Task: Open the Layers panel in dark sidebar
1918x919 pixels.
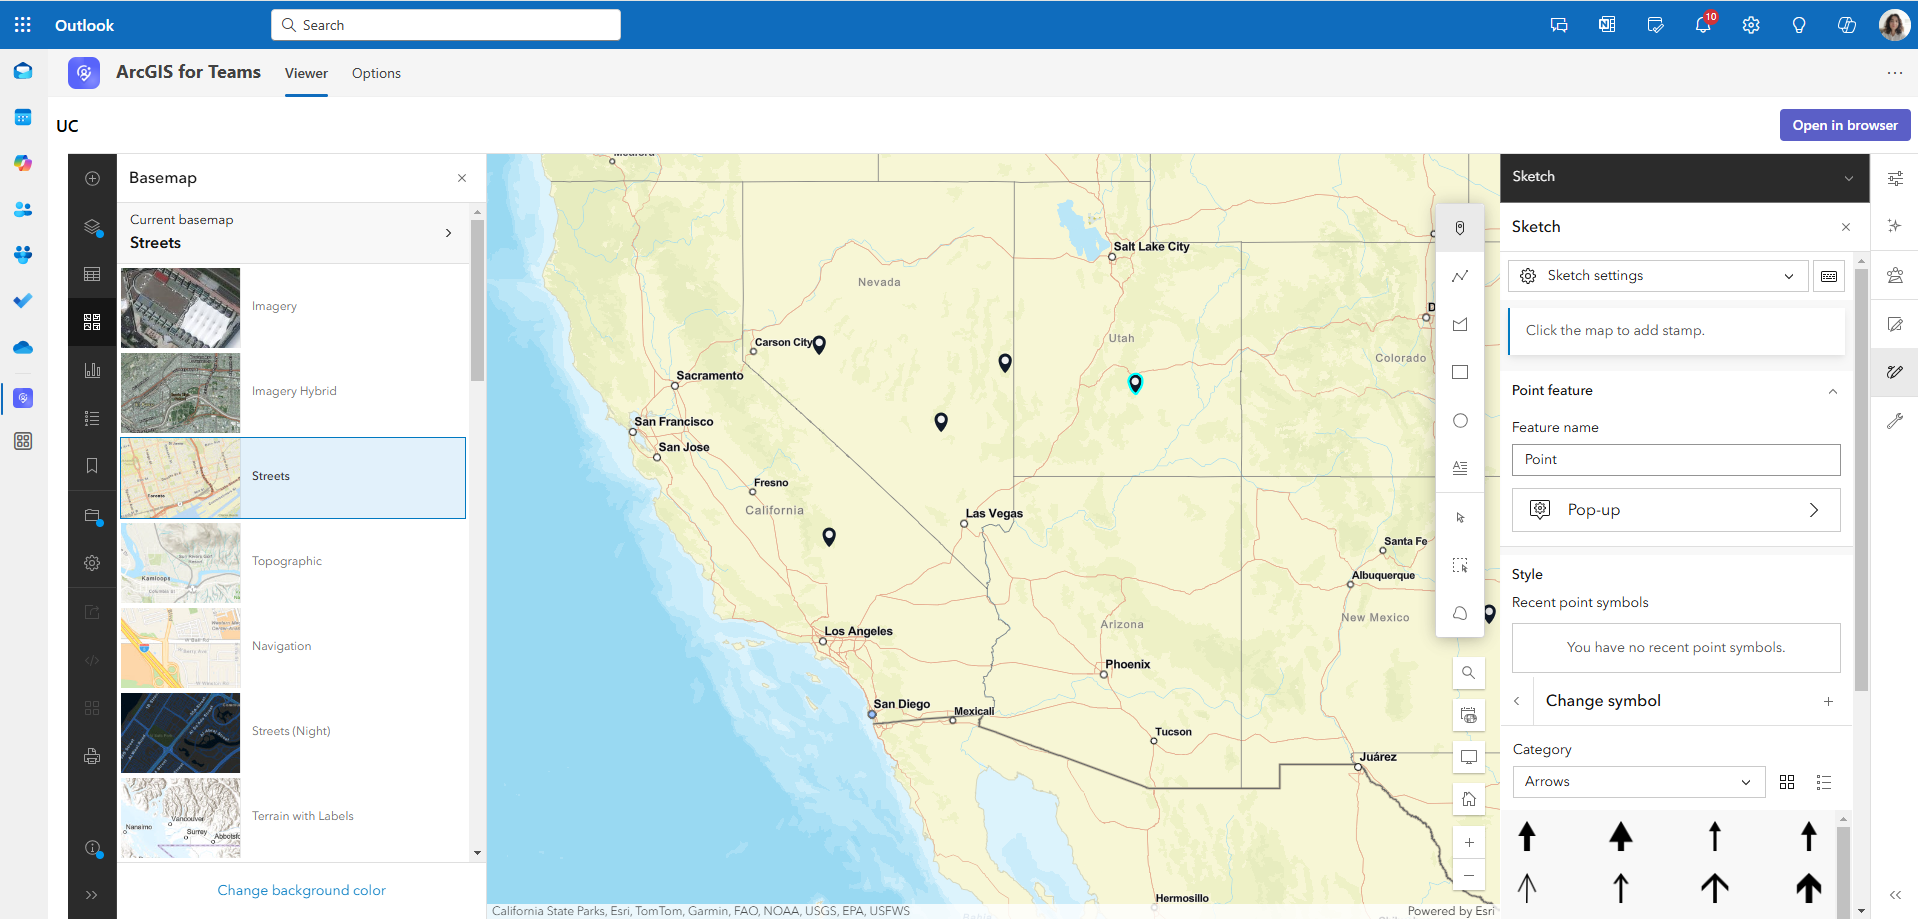Action: (x=92, y=227)
